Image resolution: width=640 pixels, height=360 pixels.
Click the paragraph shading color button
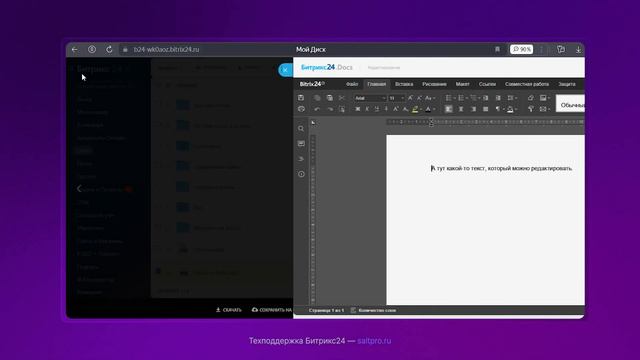pyautogui.click(x=511, y=109)
